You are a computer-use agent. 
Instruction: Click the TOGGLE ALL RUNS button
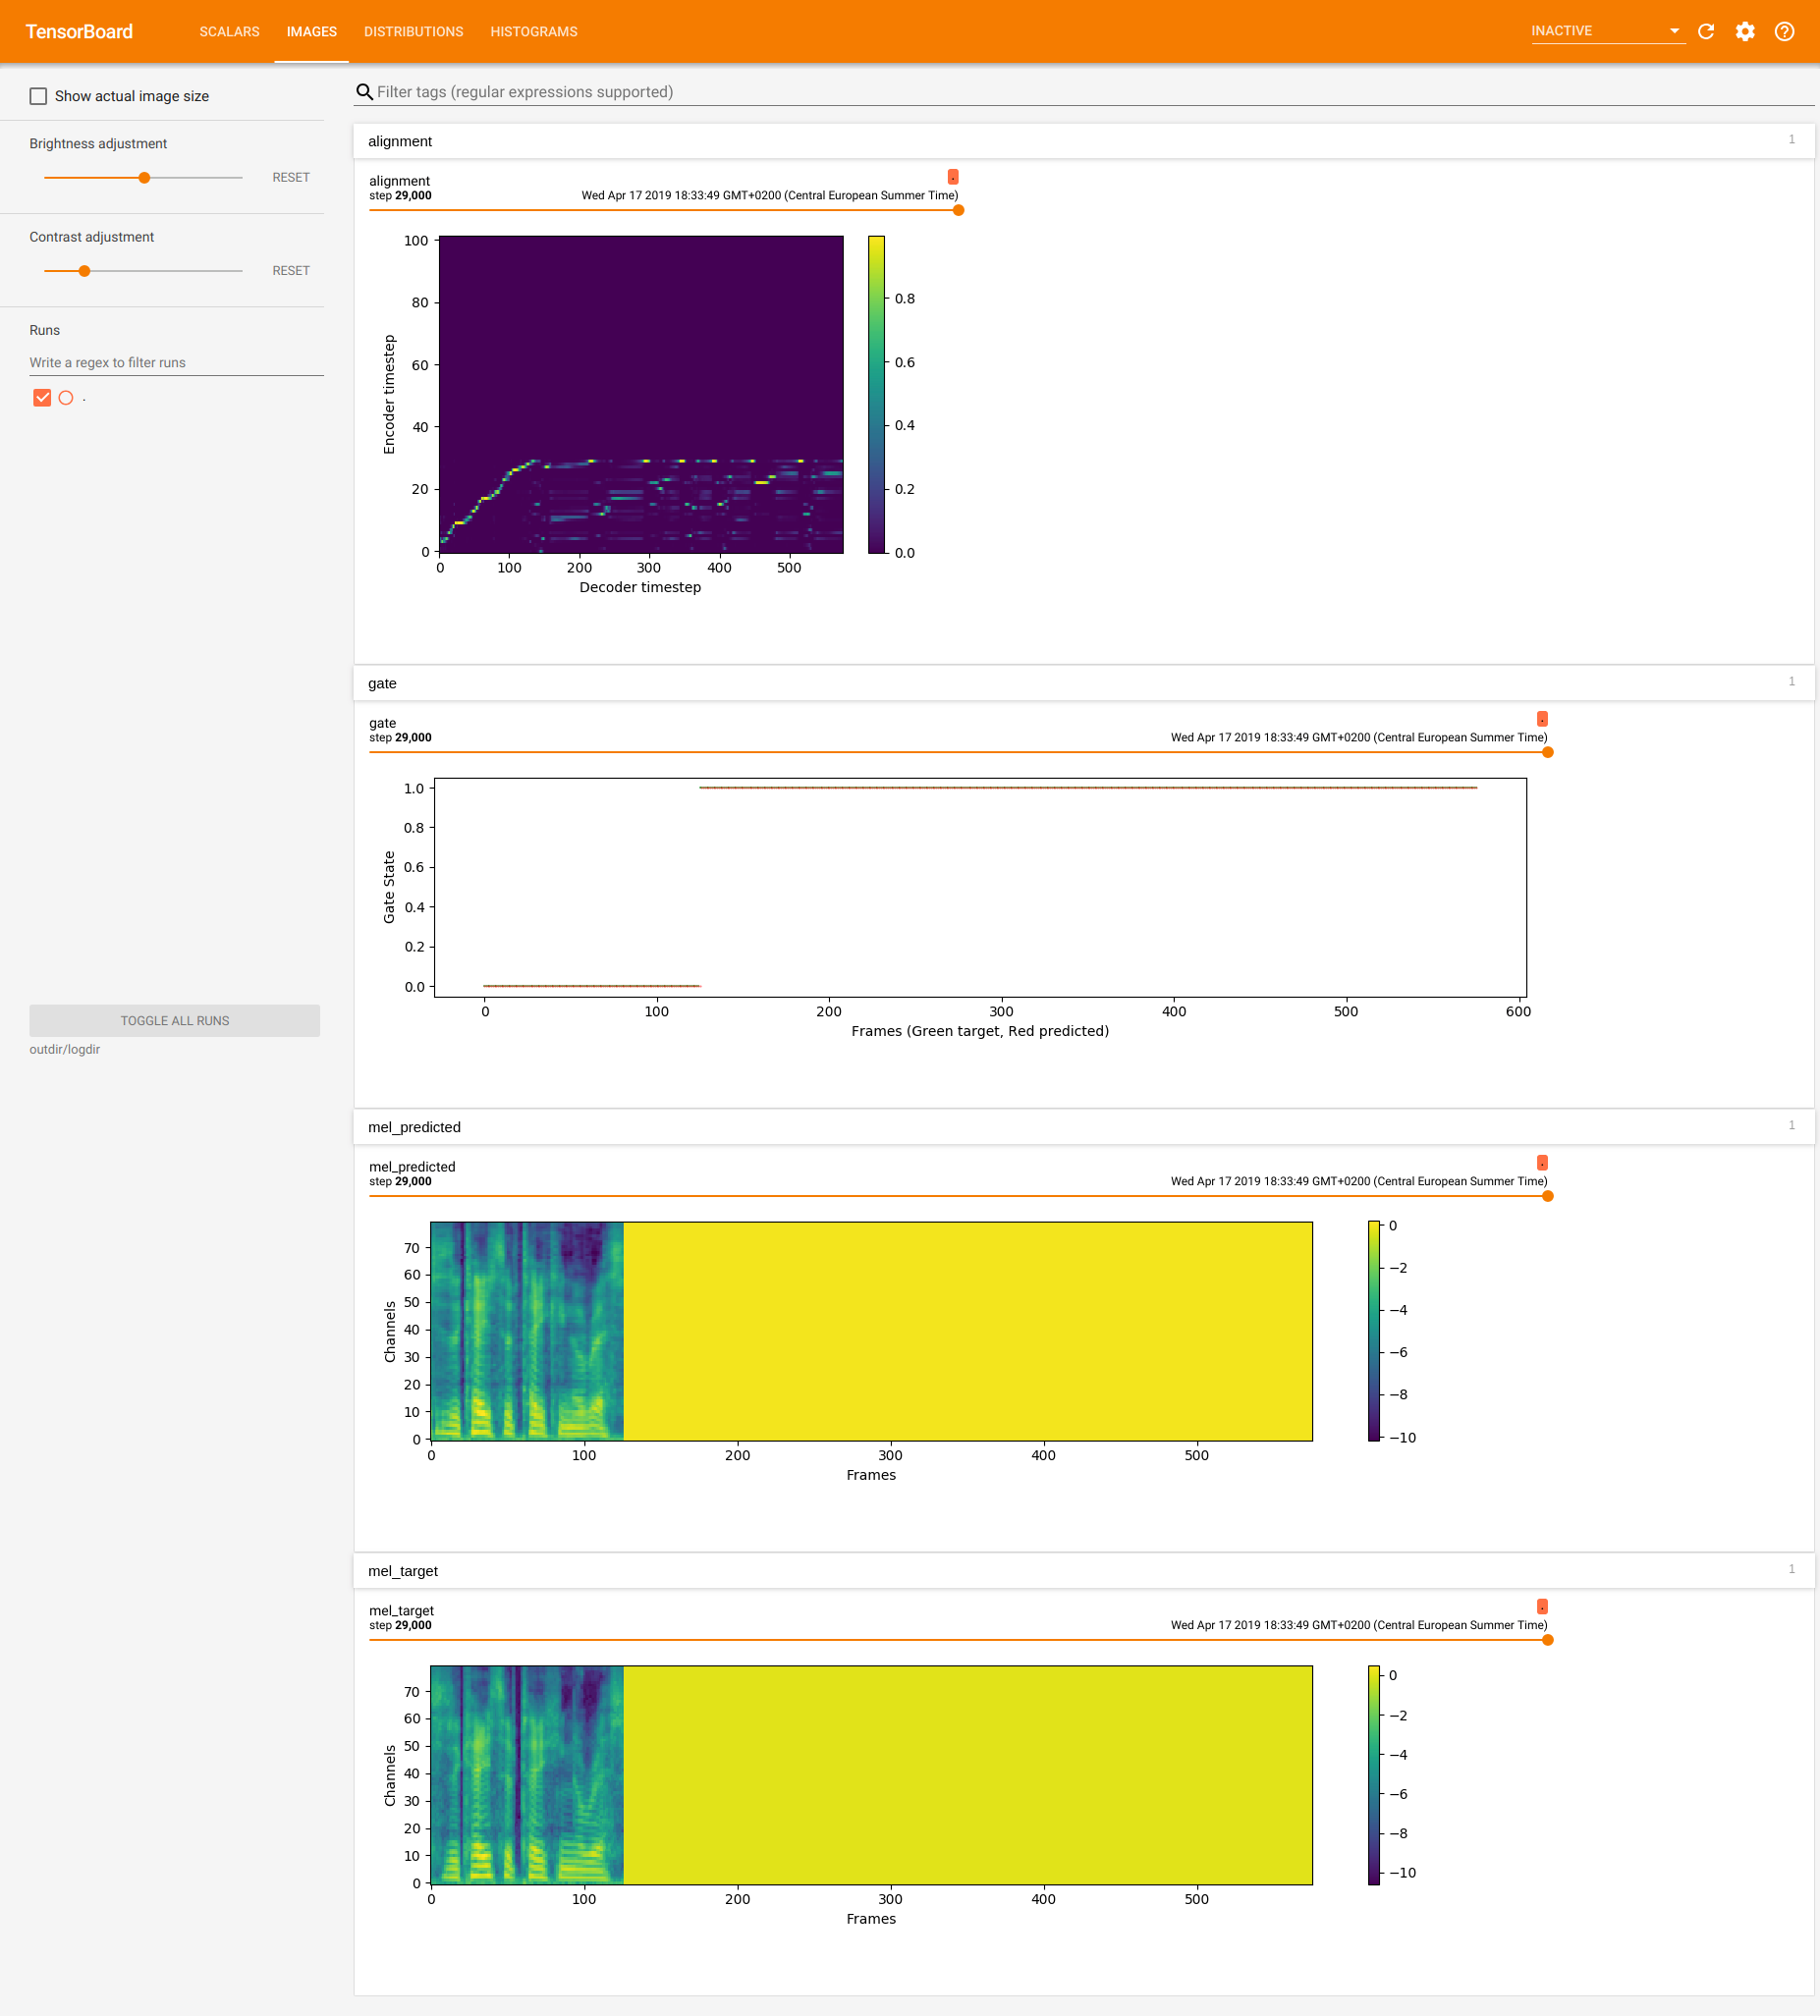(x=174, y=1020)
